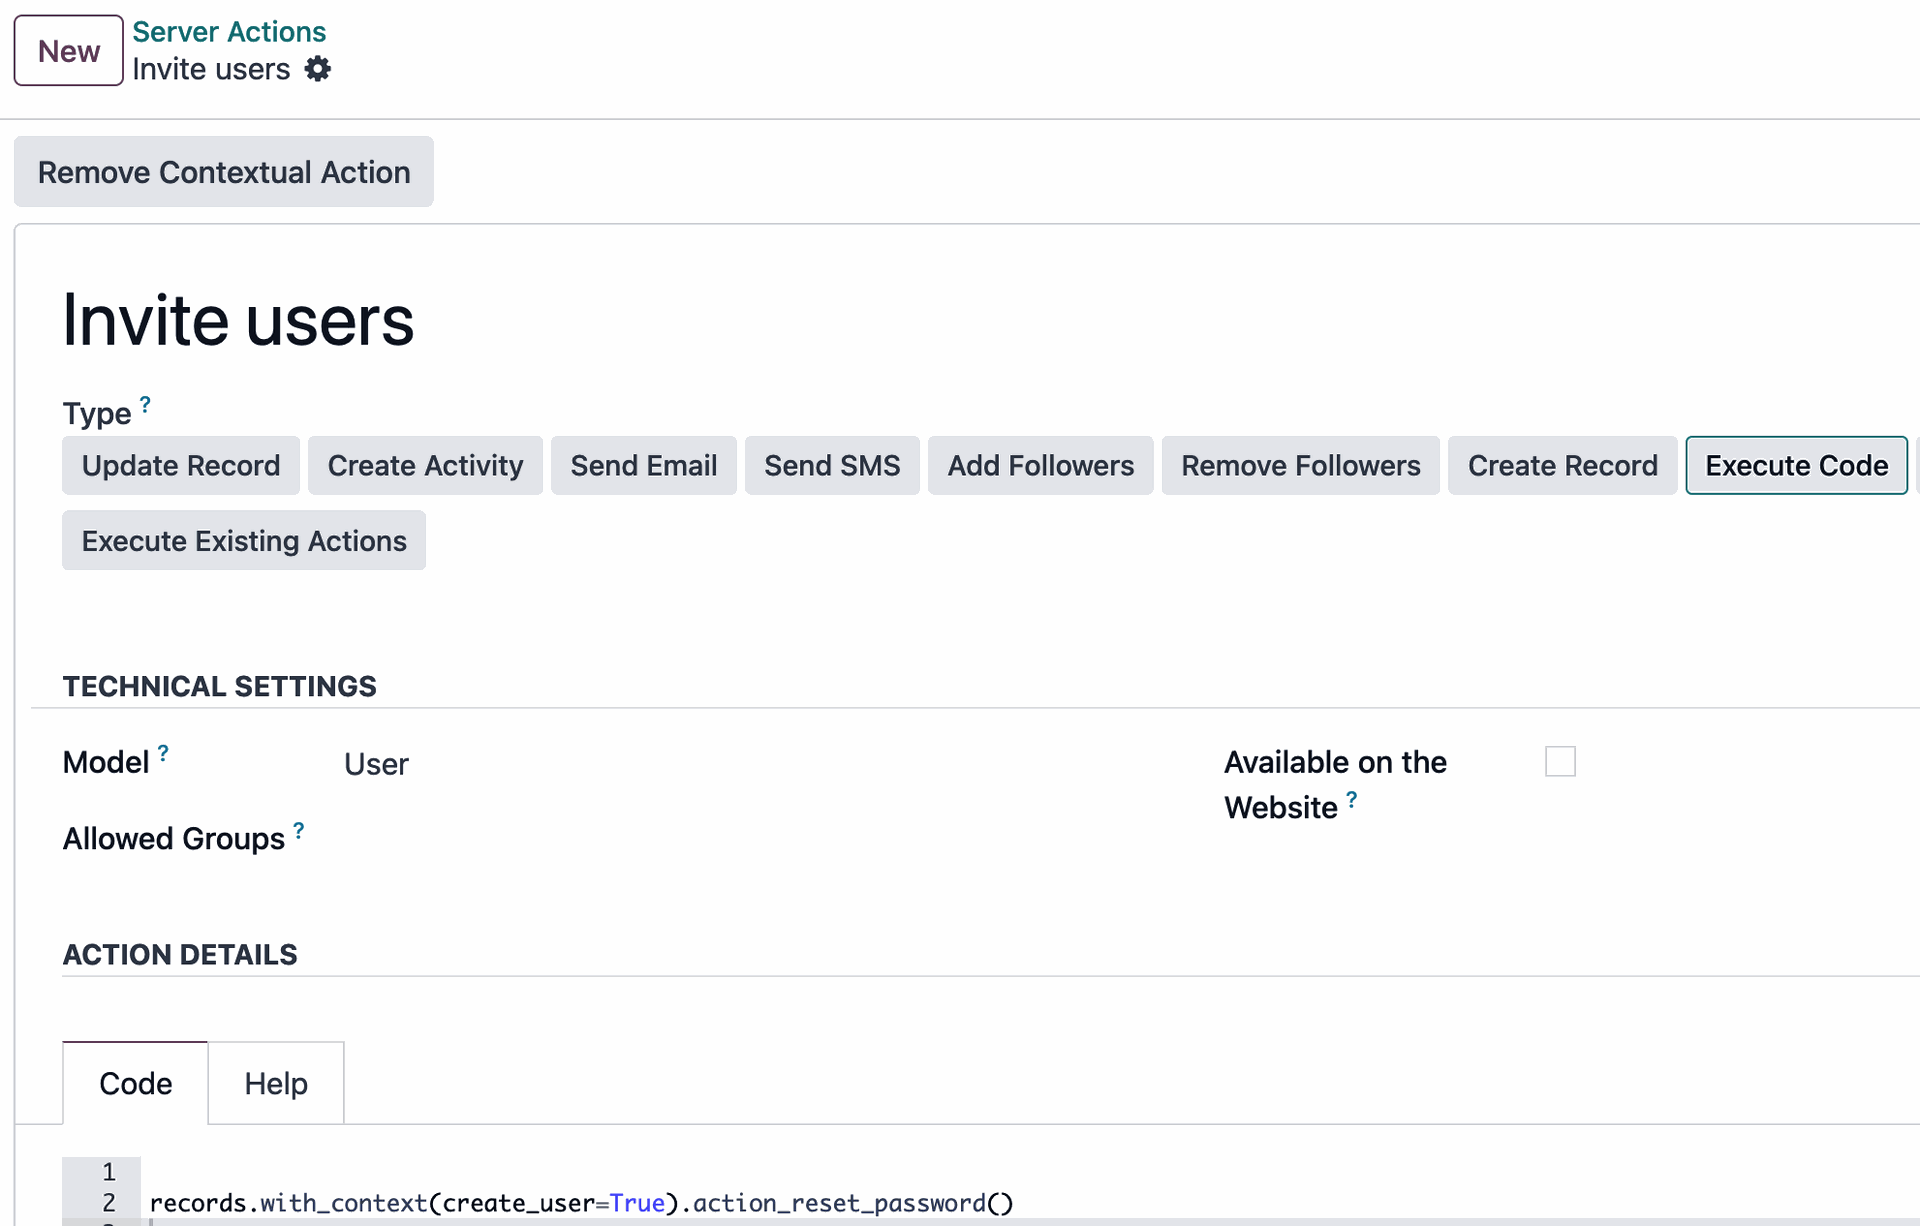The image size is (1920, 1226).
Task: Click the help icon beside Allowed Groups
Action: point(298,830)
